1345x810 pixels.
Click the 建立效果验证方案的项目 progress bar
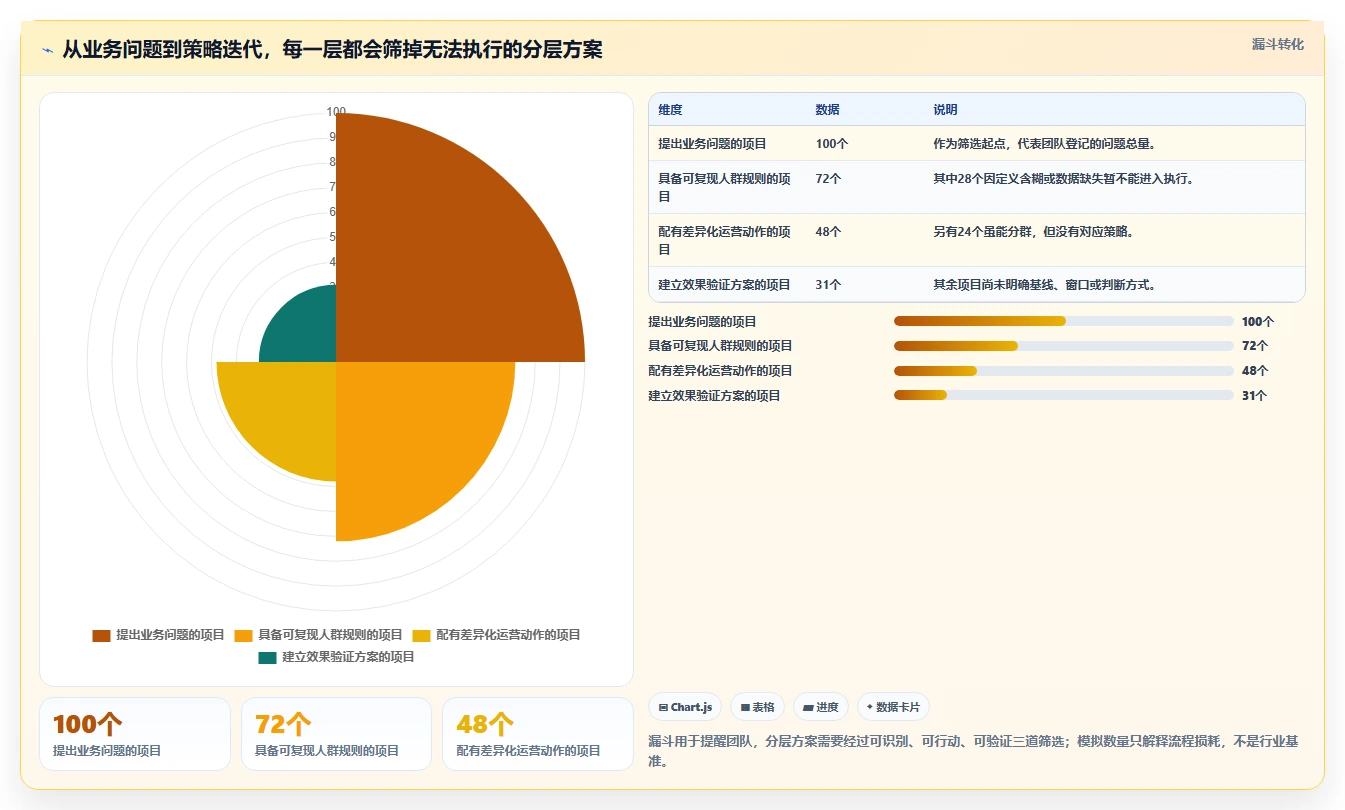coord(1064,395)
